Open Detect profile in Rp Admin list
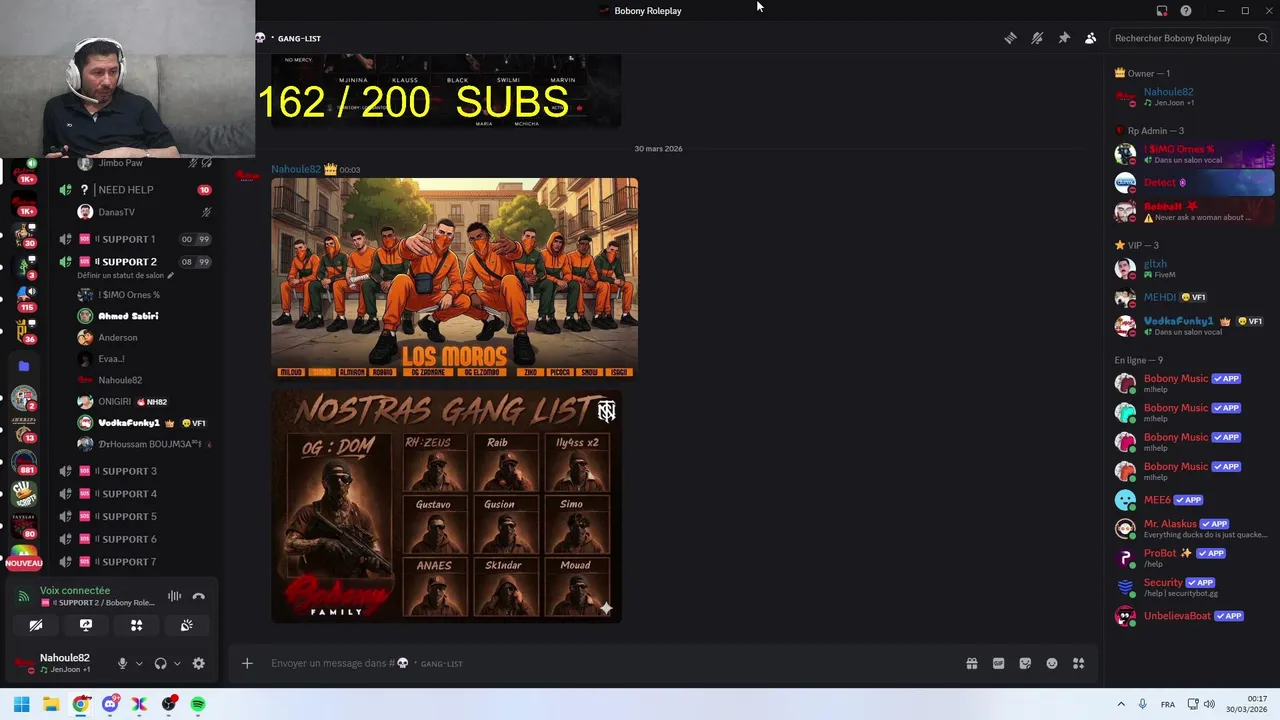 [1192, 183]
